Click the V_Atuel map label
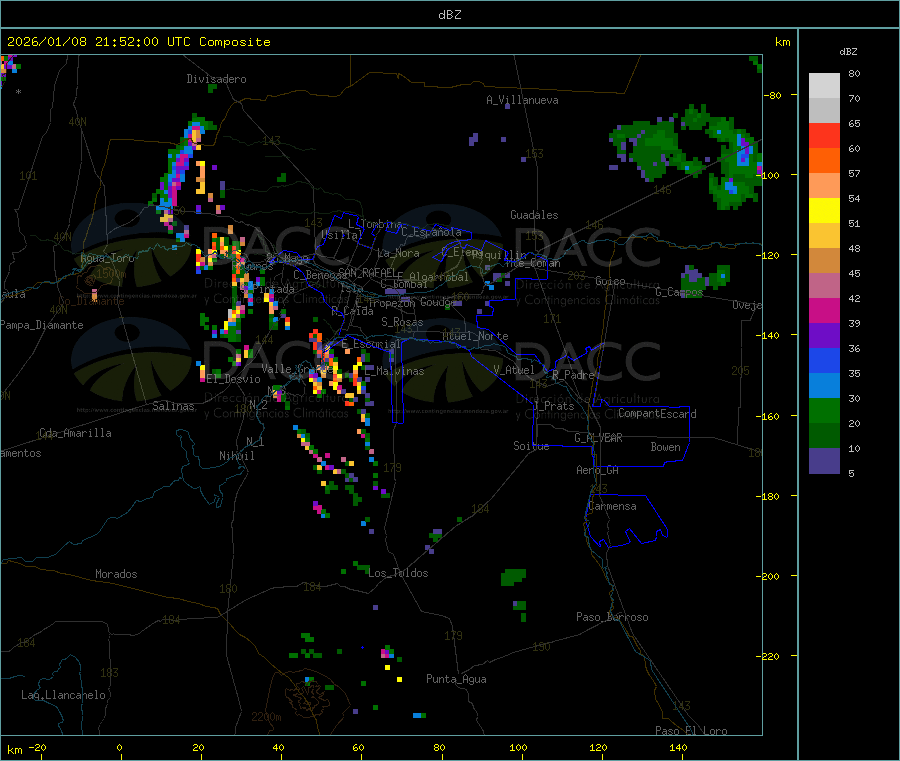 point(514,370)
